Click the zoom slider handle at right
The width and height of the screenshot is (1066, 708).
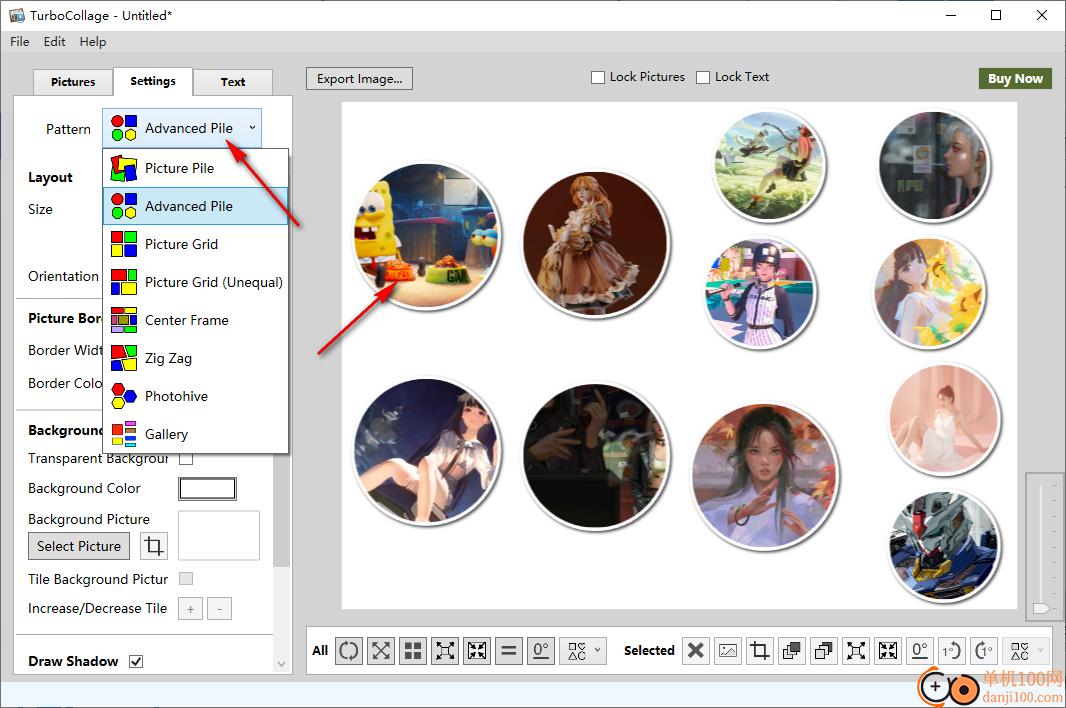coord(1041,608)
